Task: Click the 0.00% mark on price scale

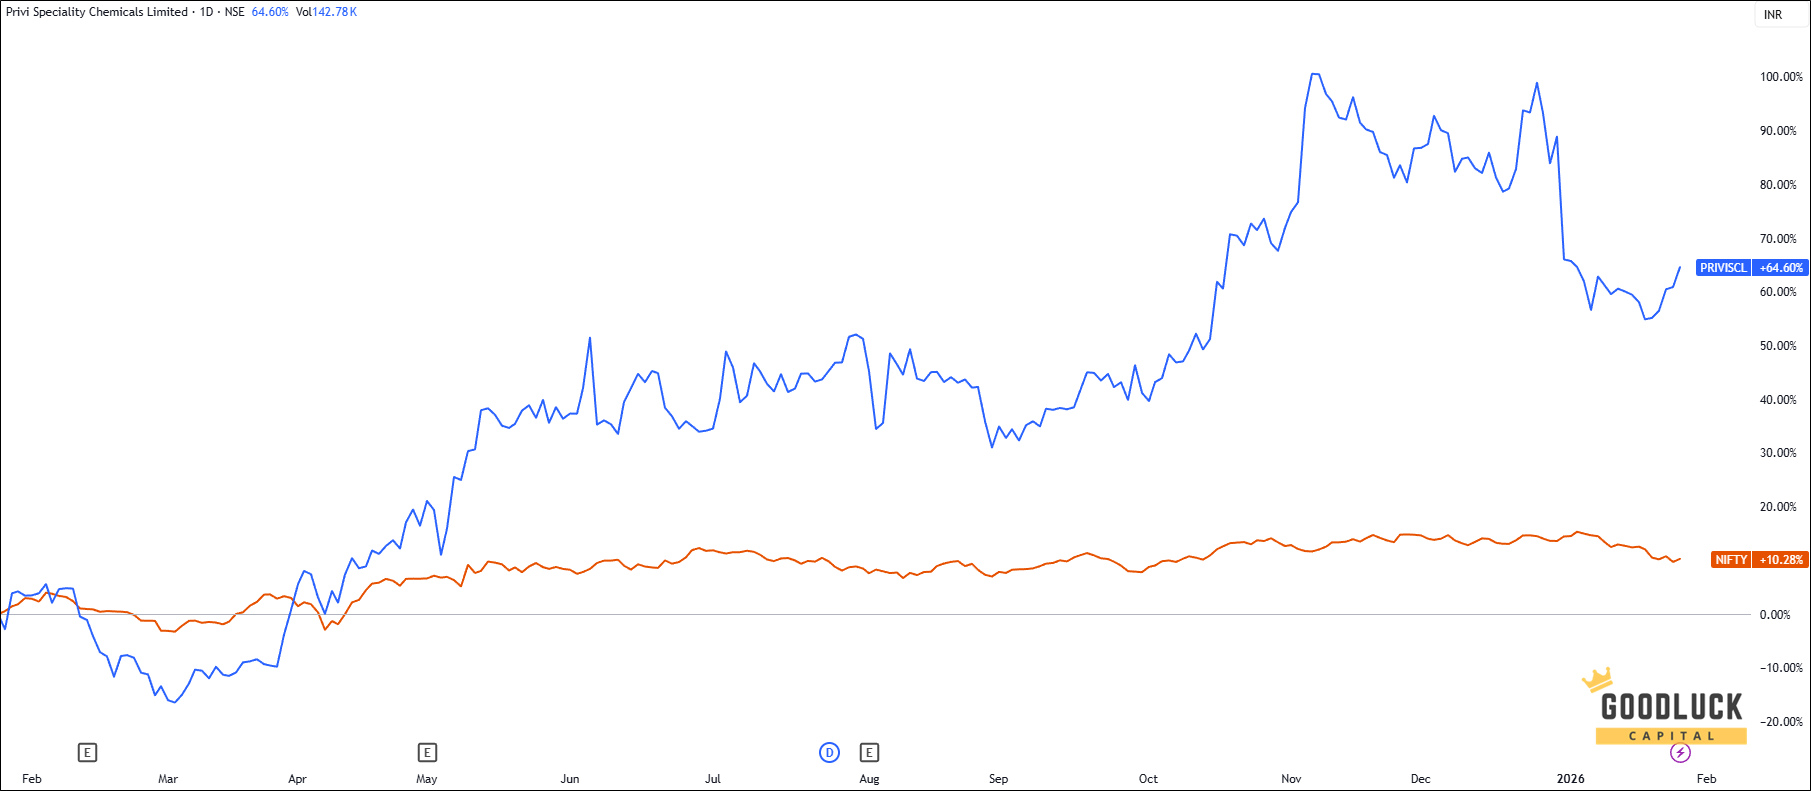Action: [x=1775, y=615]
